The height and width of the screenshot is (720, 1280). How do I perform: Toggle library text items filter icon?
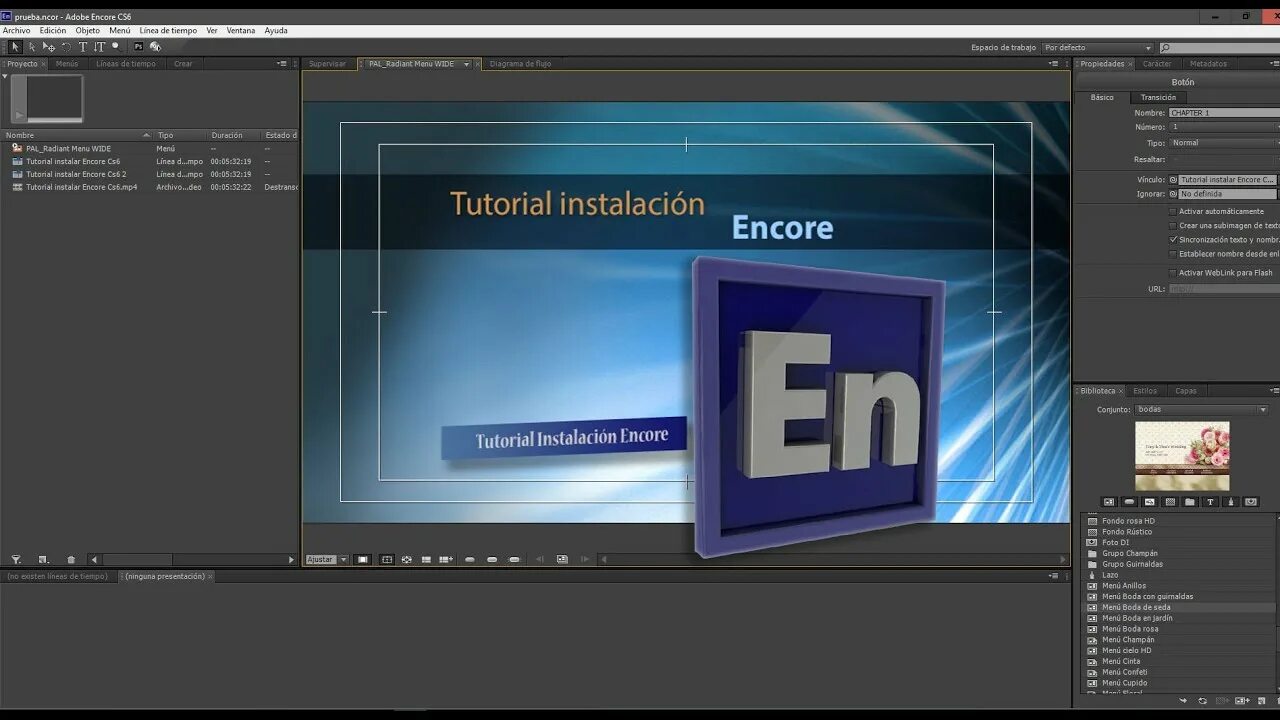[1211, 502]
